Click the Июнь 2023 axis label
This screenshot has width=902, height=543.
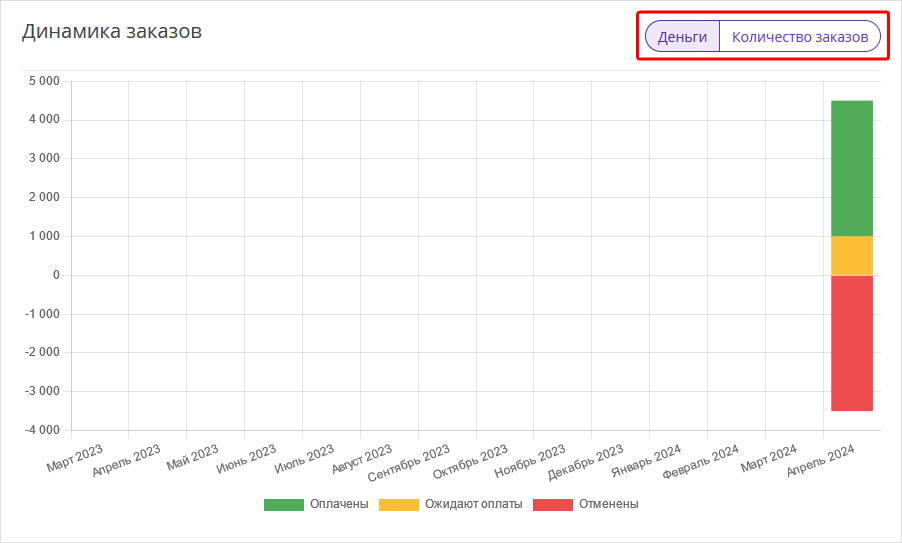coord(246,459)
